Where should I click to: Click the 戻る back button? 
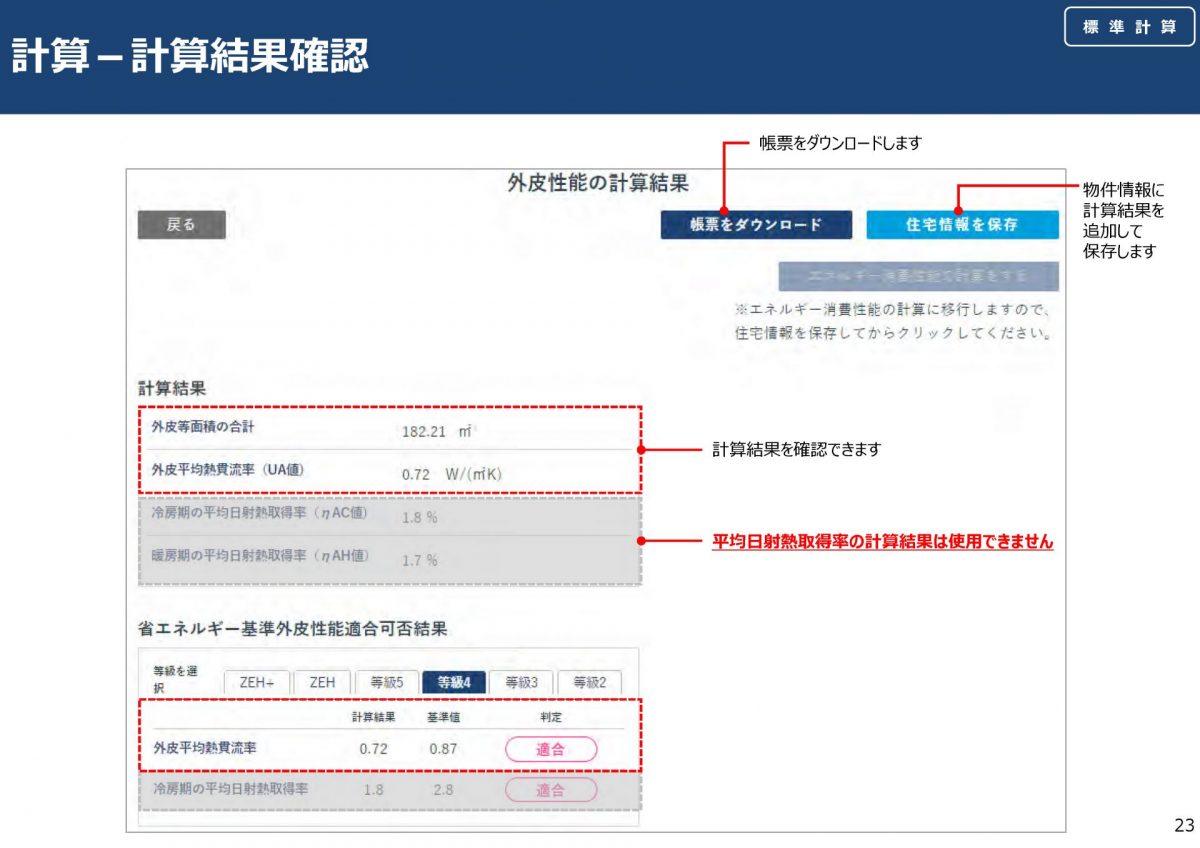point(181,225)
